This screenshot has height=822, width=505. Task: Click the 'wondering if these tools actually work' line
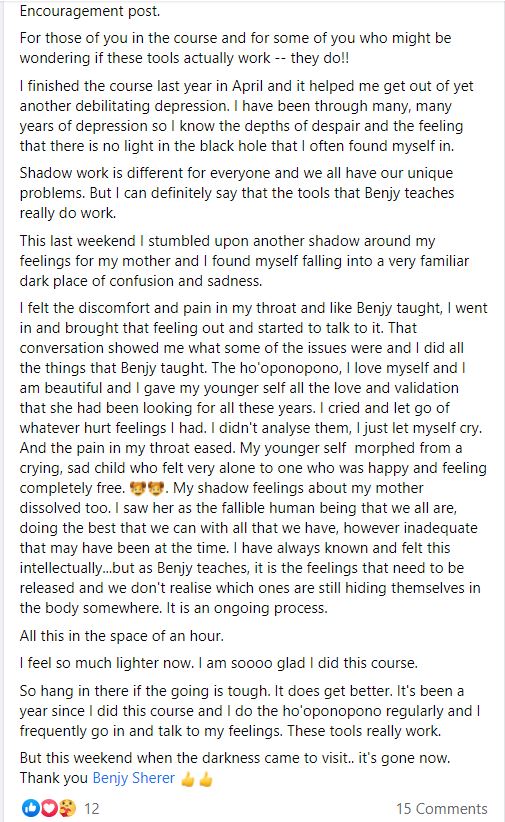coord(185,58)
